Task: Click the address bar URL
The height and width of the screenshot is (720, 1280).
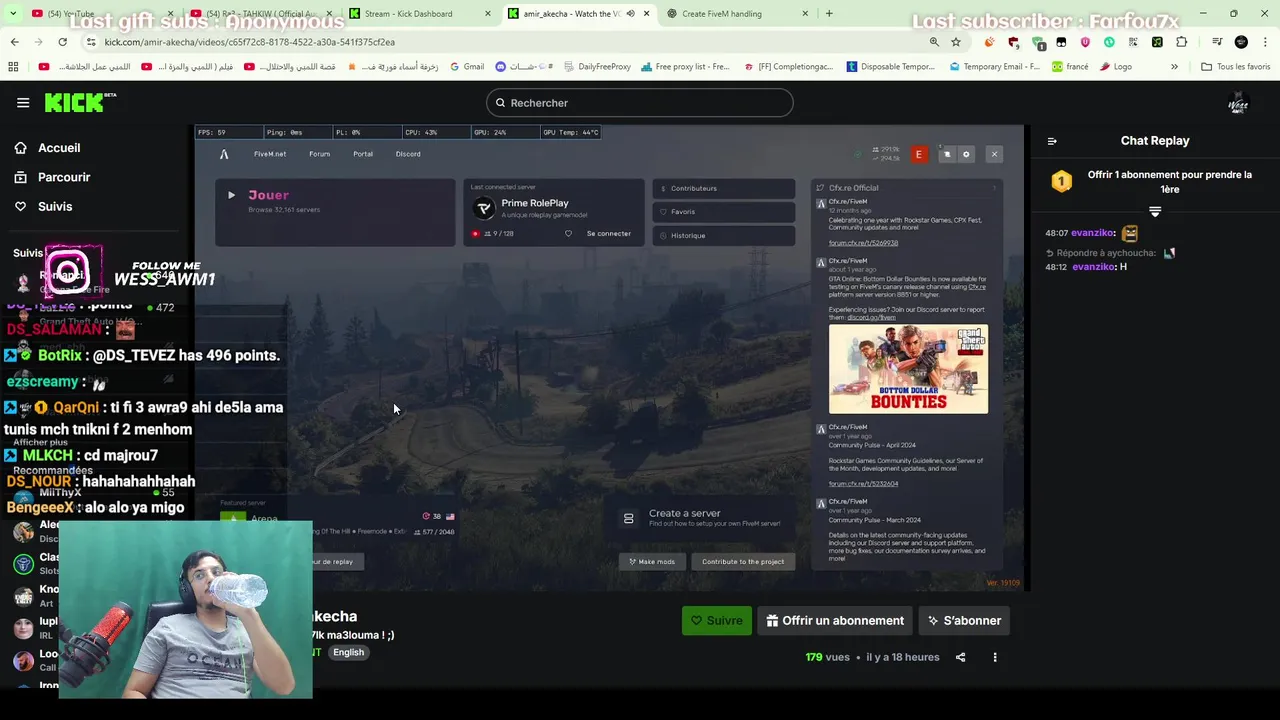Action: [x=249, y=42]
